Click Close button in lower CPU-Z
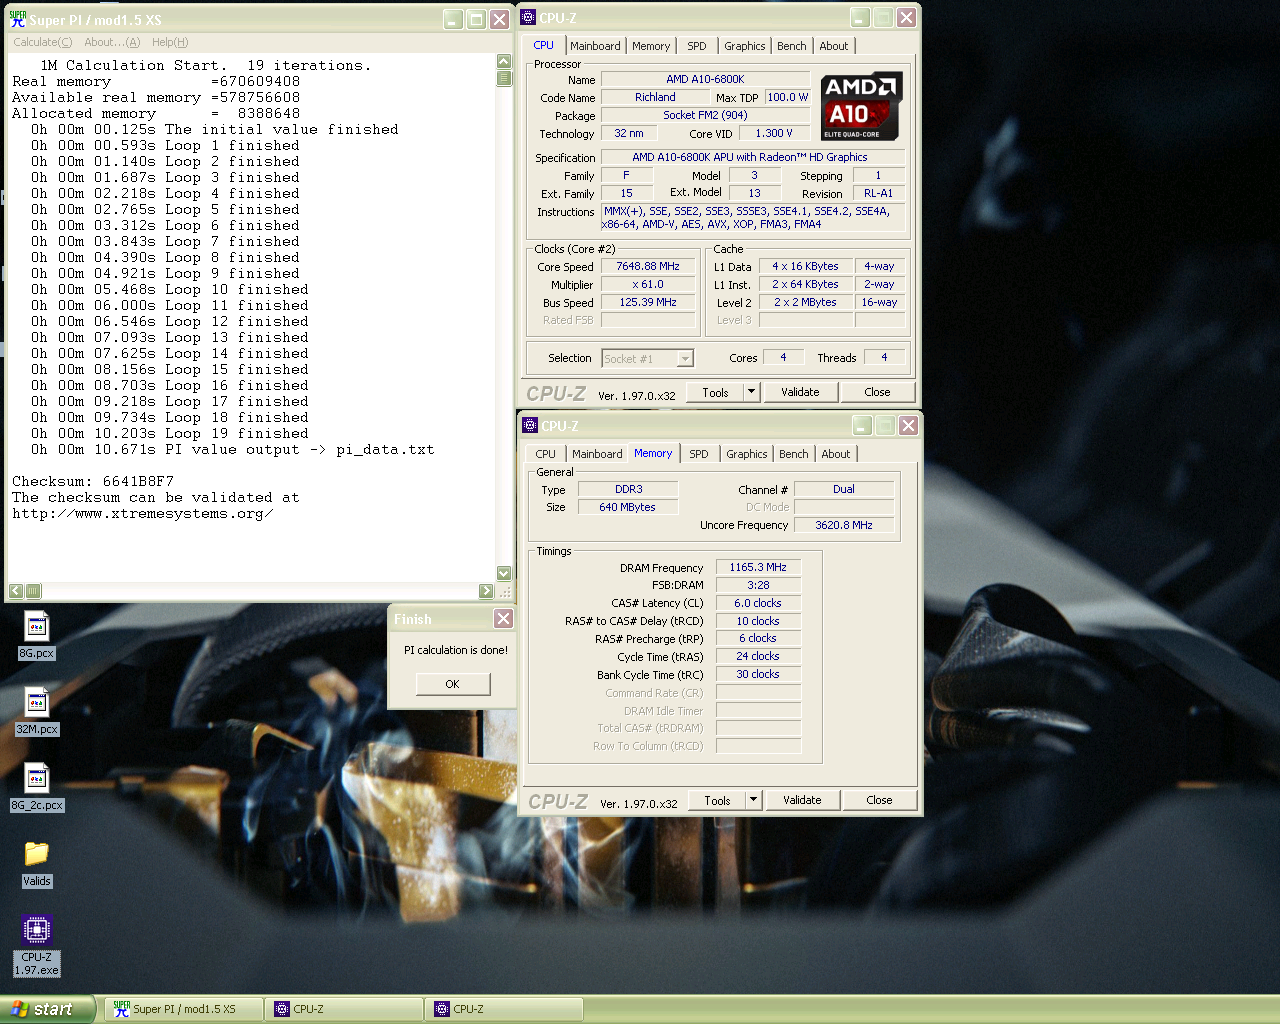 [879, 800]
